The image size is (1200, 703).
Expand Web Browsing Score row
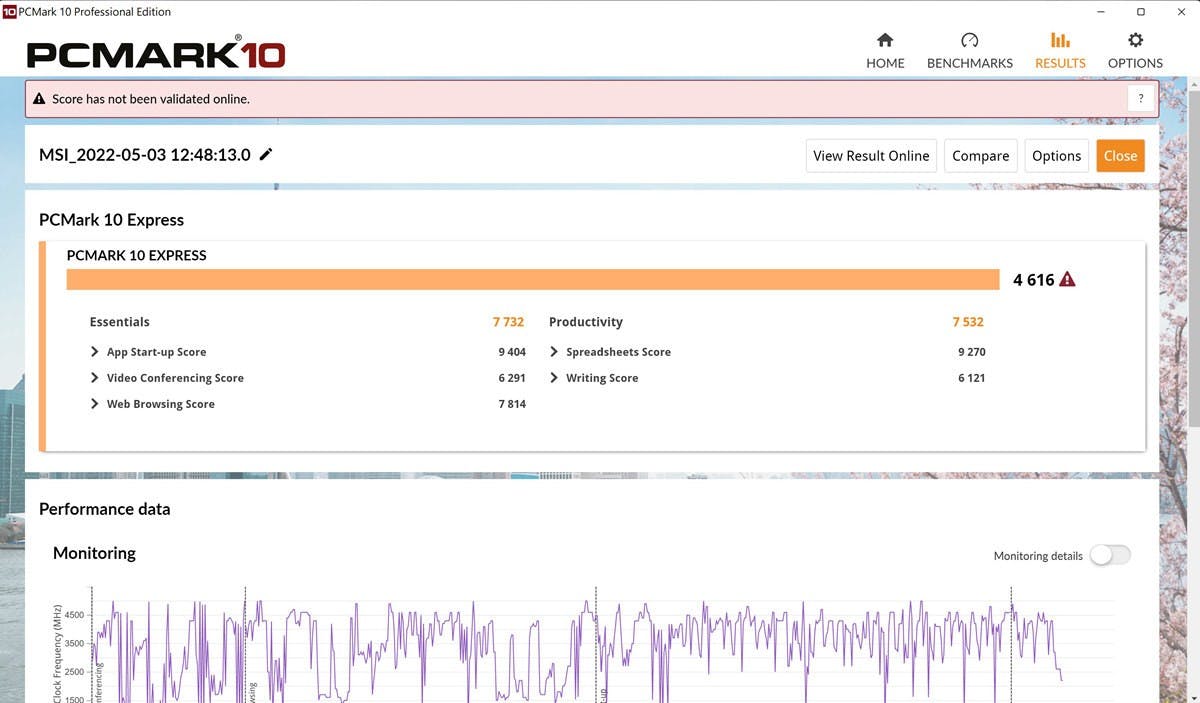pyautogui.click(x=95, y=404)
